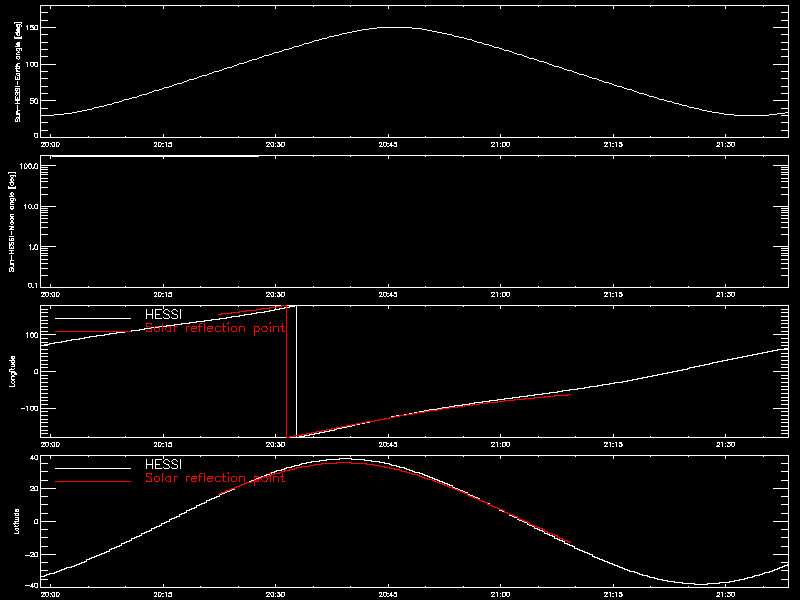Screen dimensions: 800x600
Task: Click the -20 tick label on Latitude plot
Action: (x=32, y=555)
